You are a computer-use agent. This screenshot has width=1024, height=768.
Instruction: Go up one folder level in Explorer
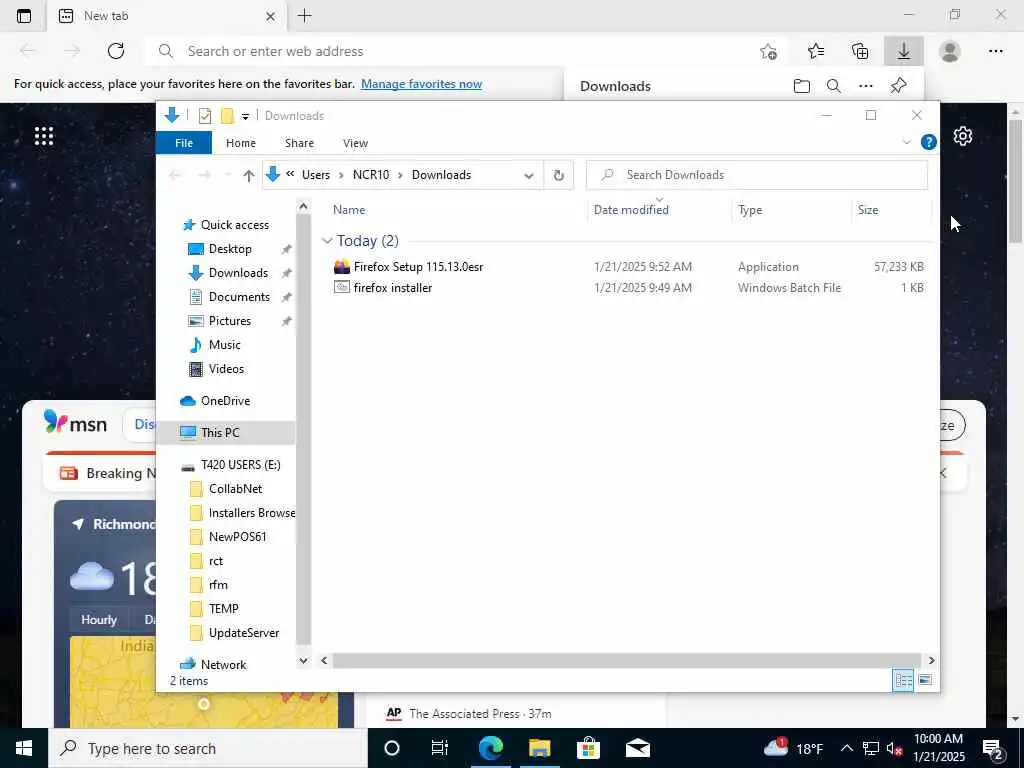(248, 175)
